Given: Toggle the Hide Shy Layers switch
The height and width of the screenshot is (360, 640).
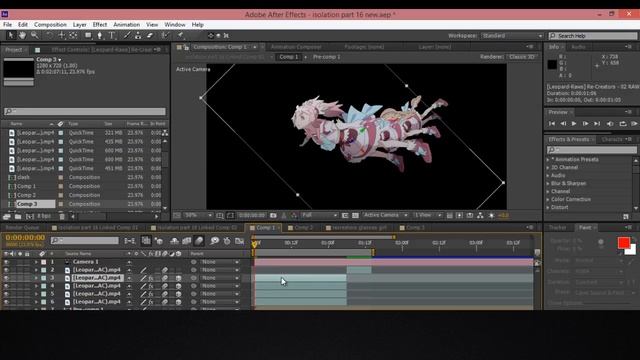Looking at the screenshot, I should point(174,241).
